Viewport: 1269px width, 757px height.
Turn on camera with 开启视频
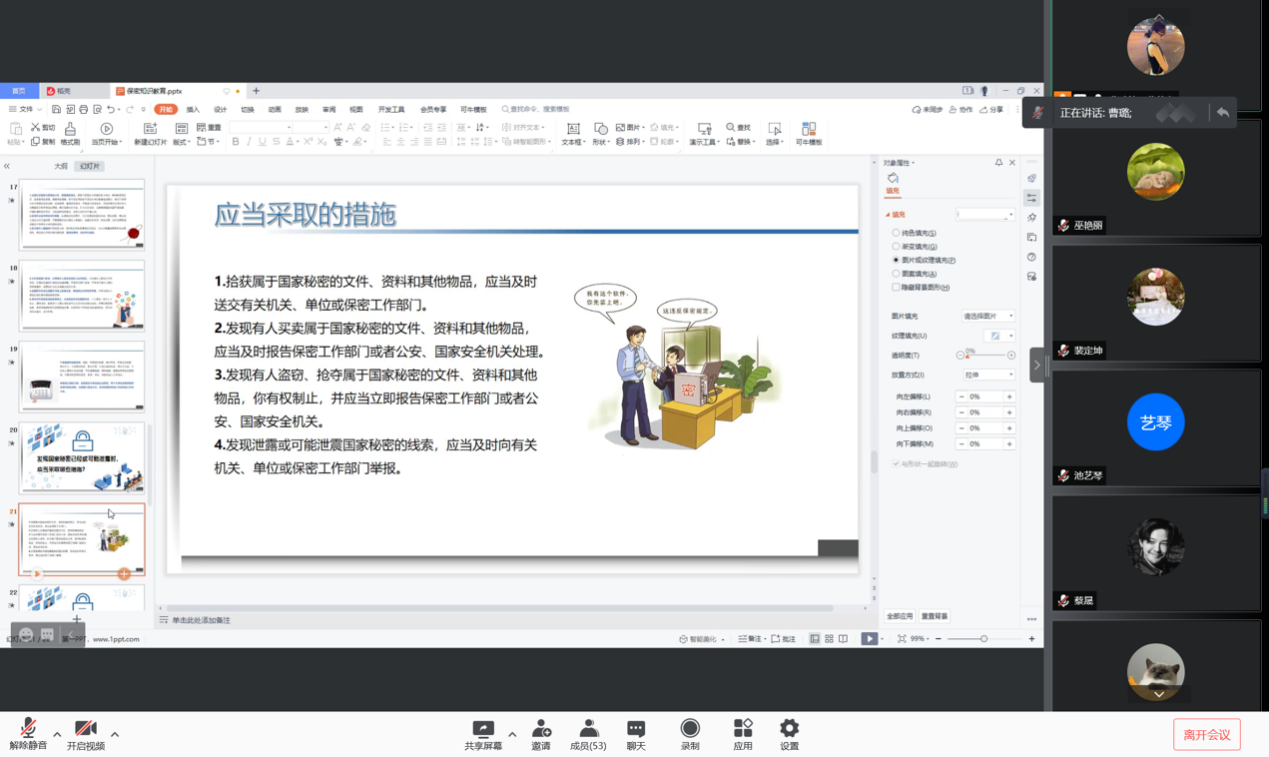[x=86, y=734]
